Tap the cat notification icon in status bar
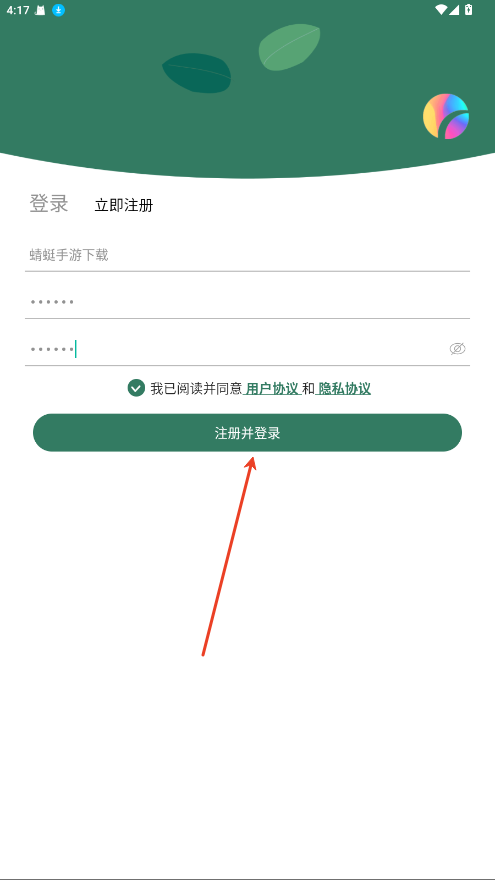The height and width of the screenshot is (880, 495). [40, 10]
